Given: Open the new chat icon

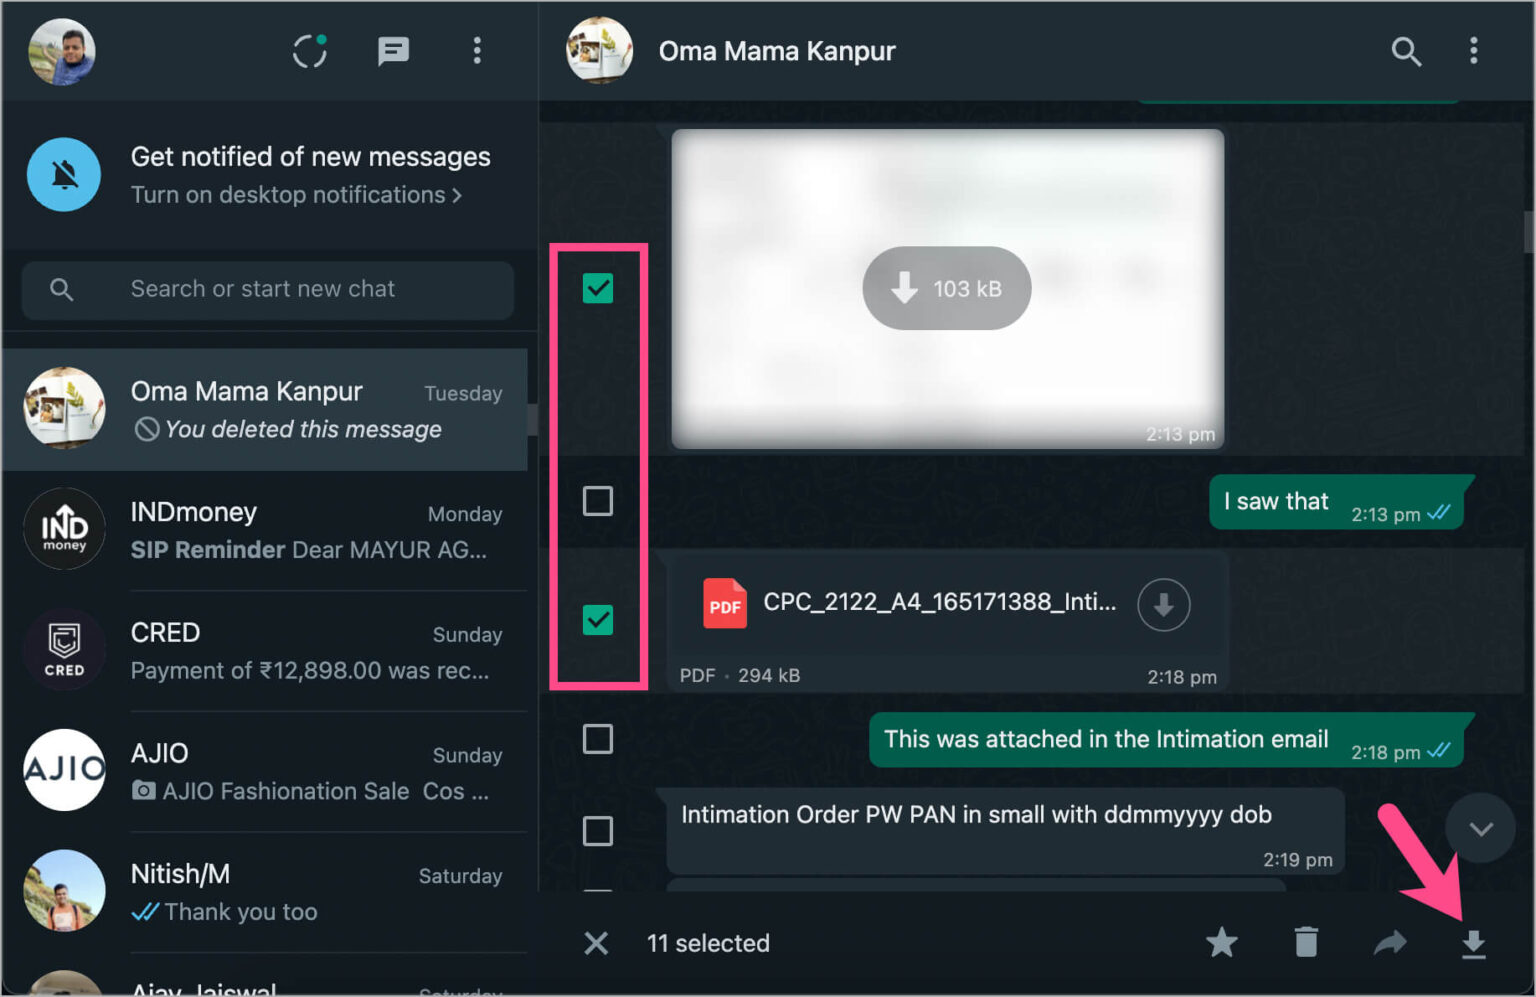Looking at the screenshot, I should [x=393, y=51].
